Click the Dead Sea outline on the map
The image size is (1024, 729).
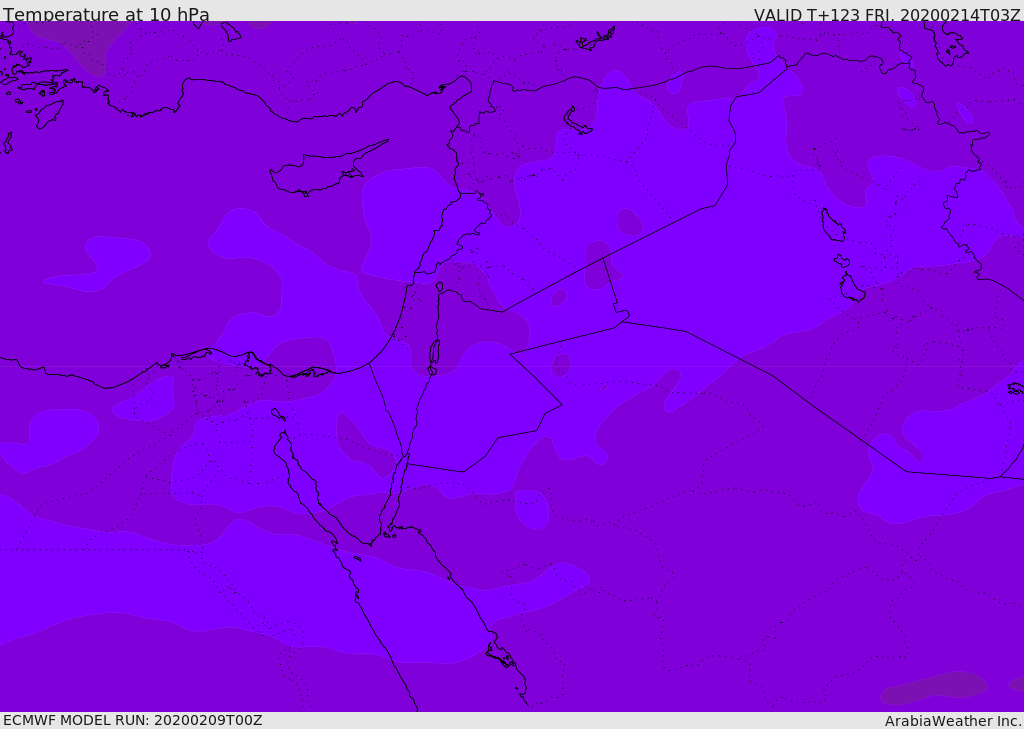[x=434, y=353]
